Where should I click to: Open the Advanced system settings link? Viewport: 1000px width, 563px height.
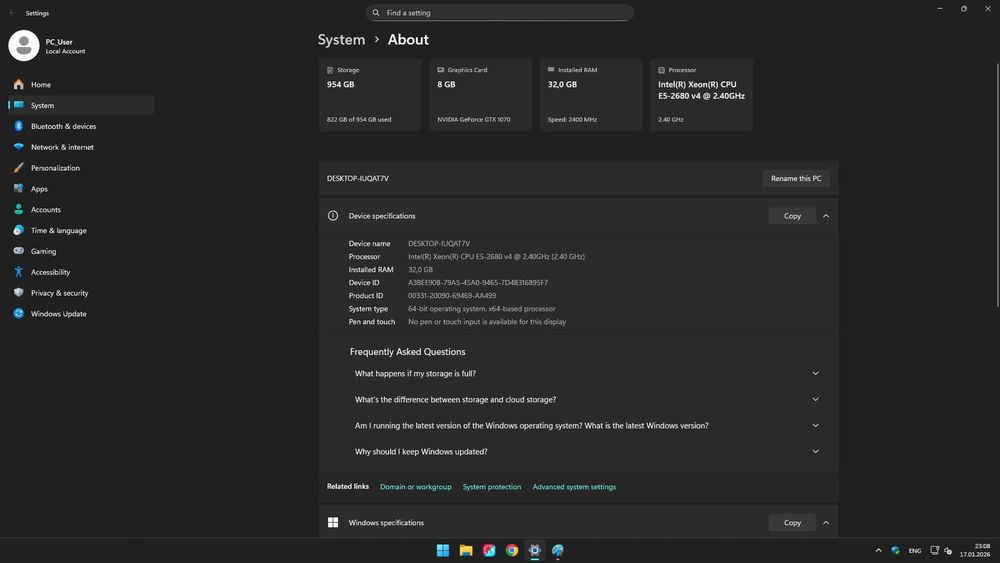574,487
